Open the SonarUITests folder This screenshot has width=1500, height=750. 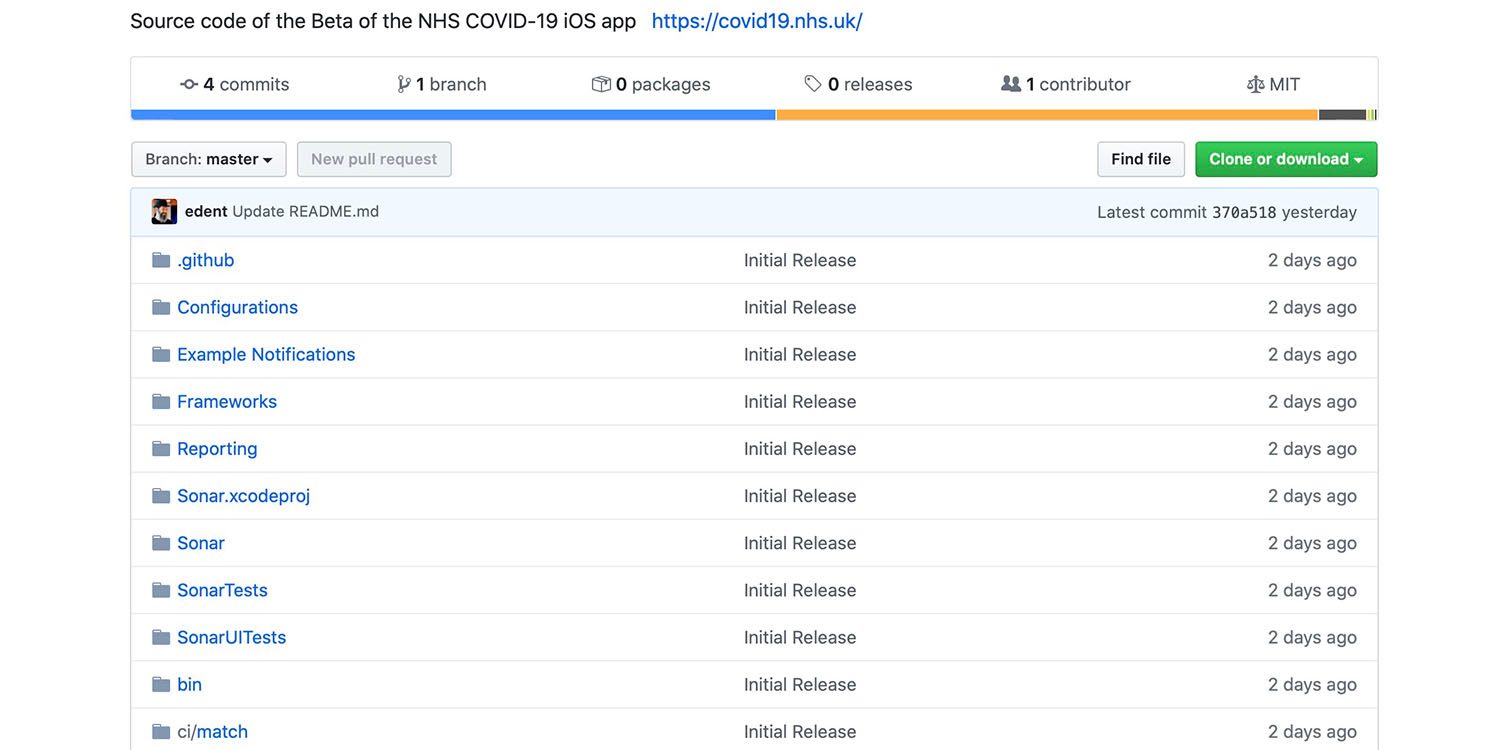[x=232, y=637]
